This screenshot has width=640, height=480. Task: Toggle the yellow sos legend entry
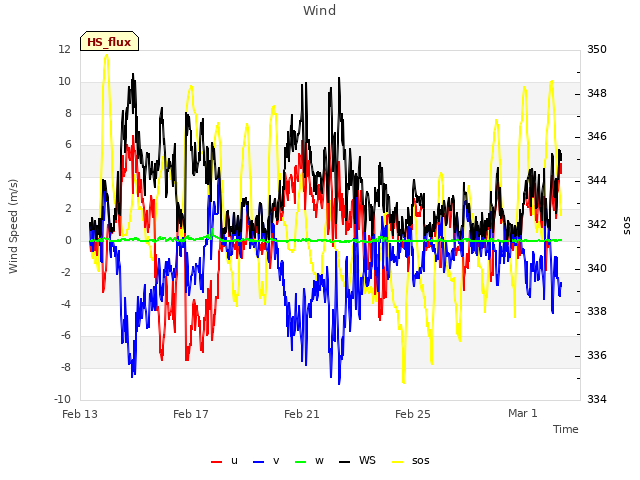click(411, 461)
